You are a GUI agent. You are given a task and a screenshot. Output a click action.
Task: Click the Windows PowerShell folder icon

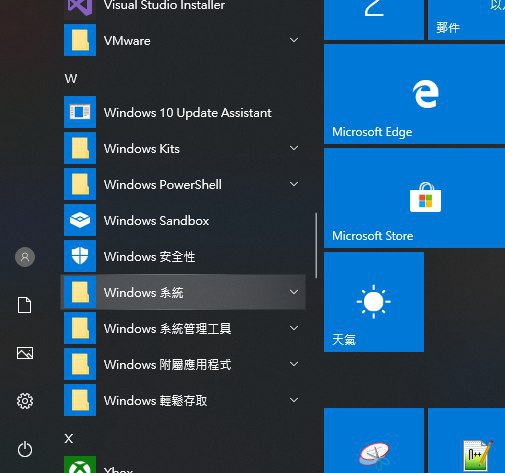80,184
